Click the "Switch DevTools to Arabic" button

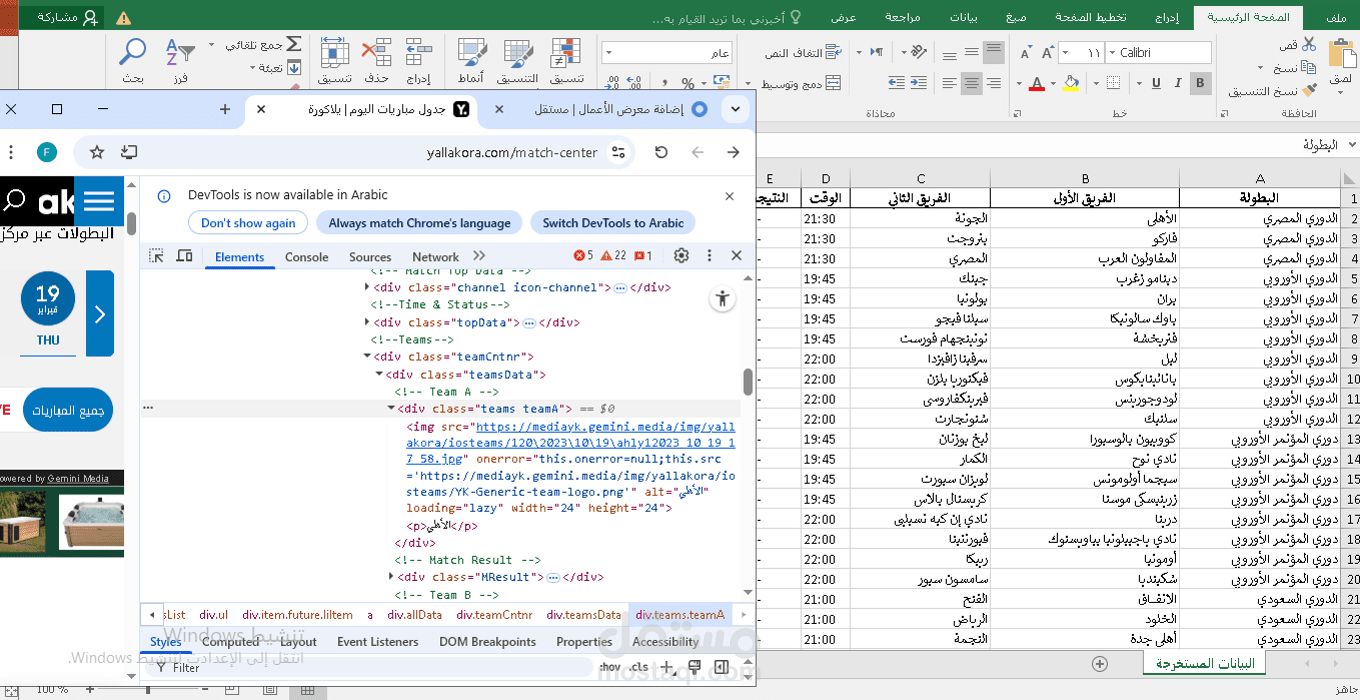(x=613, y=223)
